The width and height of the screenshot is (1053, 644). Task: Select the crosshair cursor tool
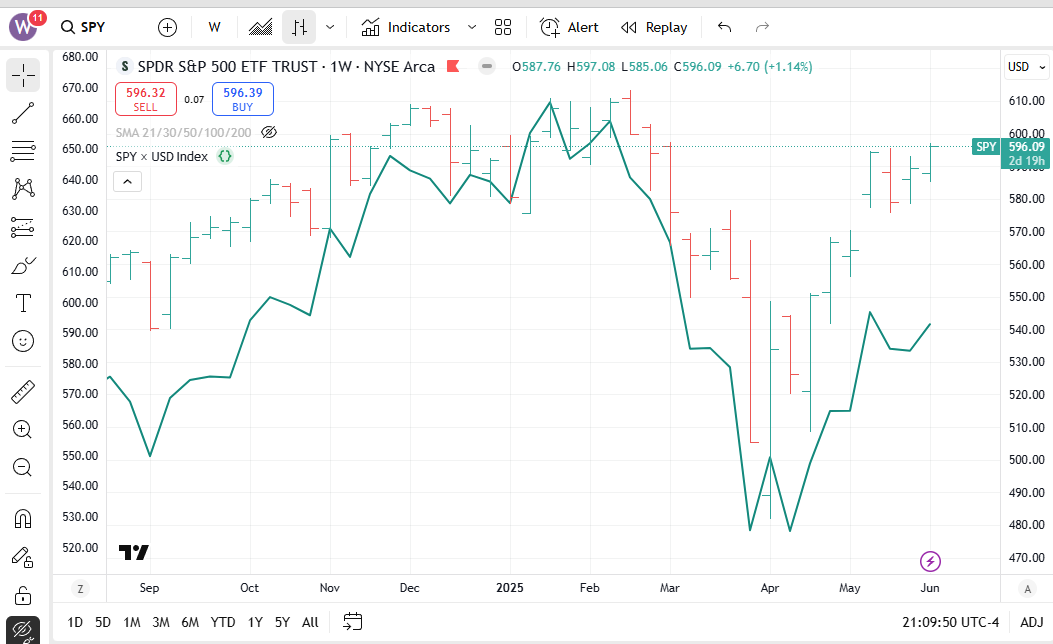pyautogui.click(x=23, y=75)
